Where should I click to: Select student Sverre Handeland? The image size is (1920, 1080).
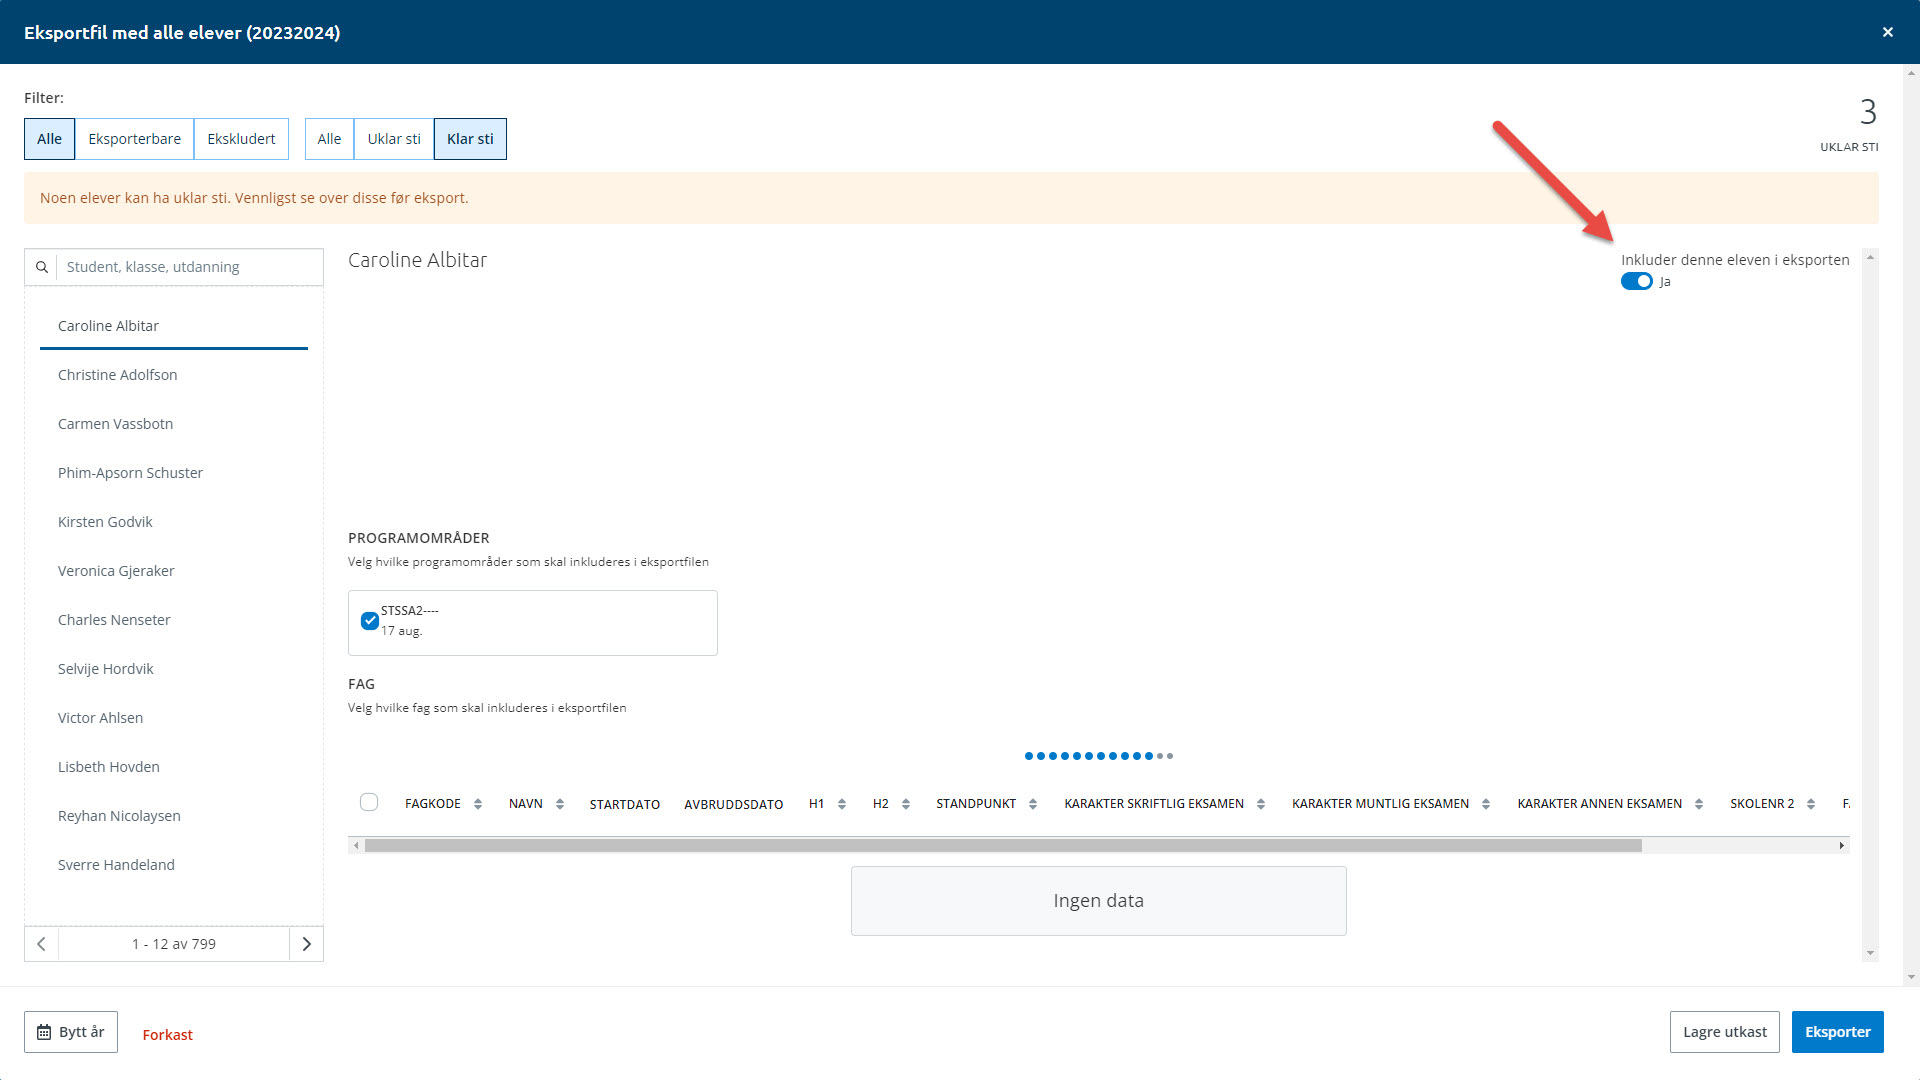coord(174,865)
